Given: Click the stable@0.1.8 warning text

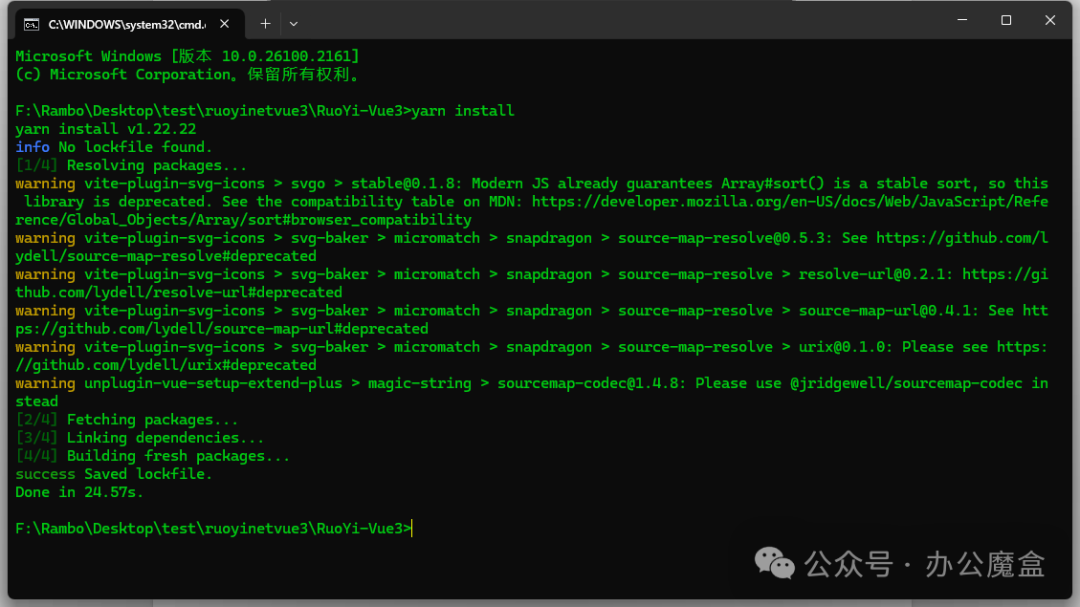Looking at the screenshot, I should pyautogui.click(x=406, y=183).
